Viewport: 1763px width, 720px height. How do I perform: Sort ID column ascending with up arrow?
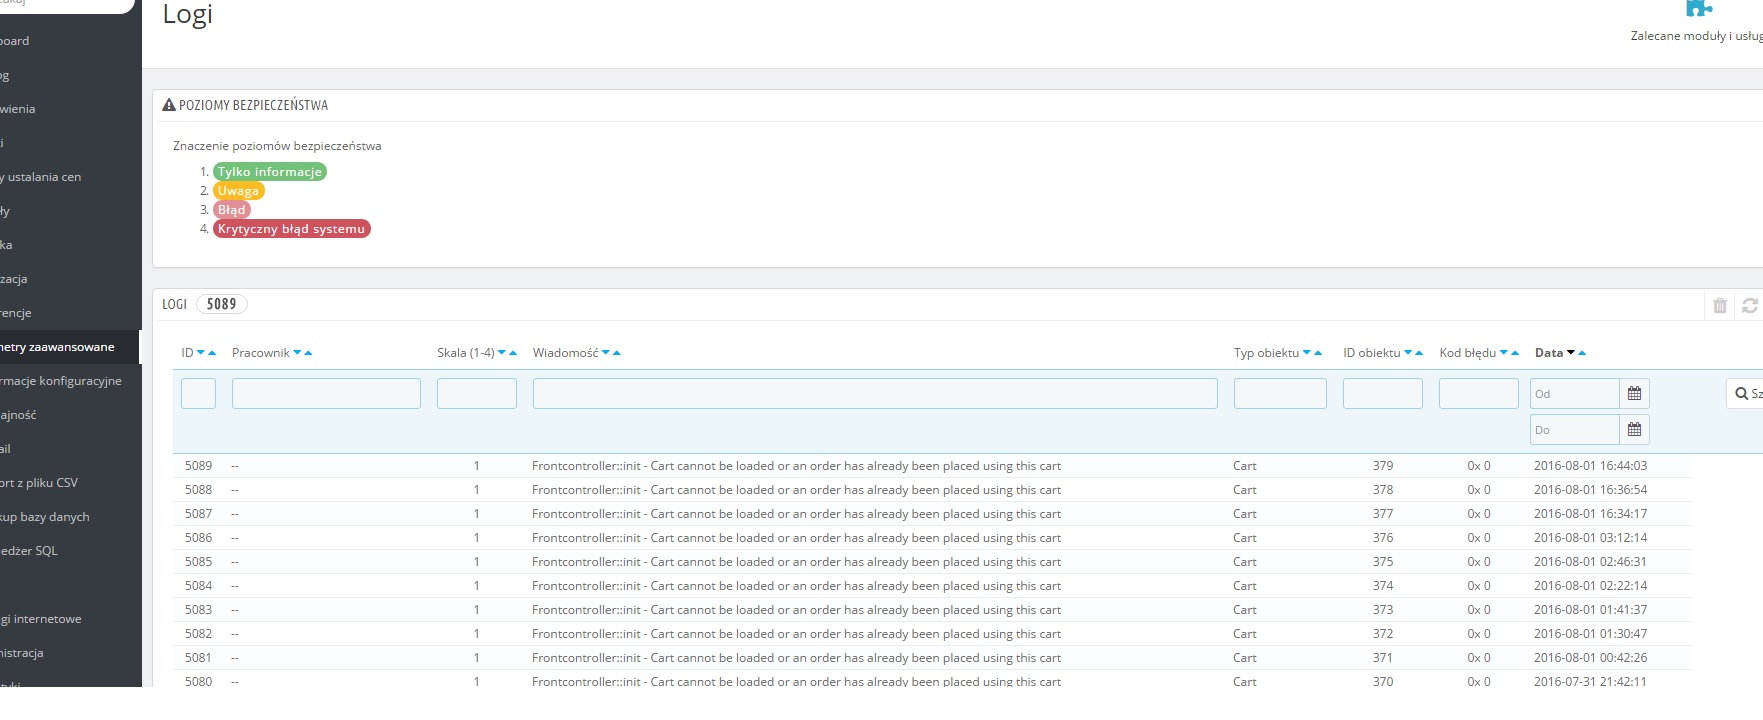coord(212,353)
